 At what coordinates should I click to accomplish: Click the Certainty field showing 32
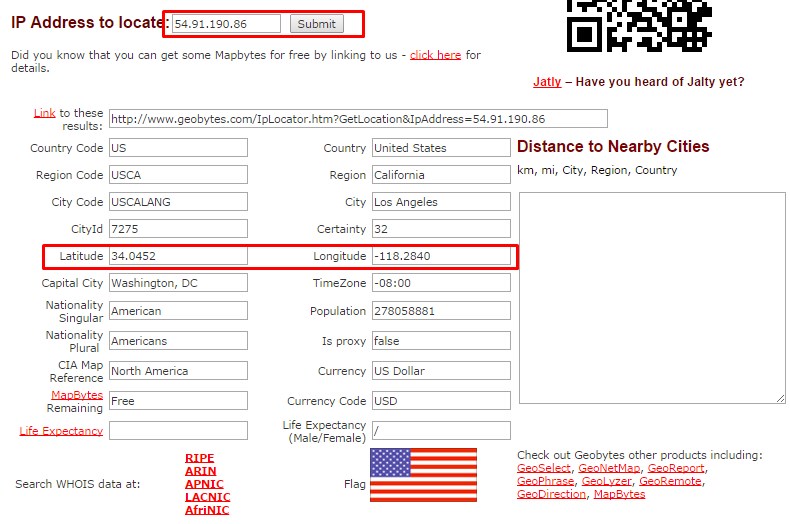pos(441,229)
